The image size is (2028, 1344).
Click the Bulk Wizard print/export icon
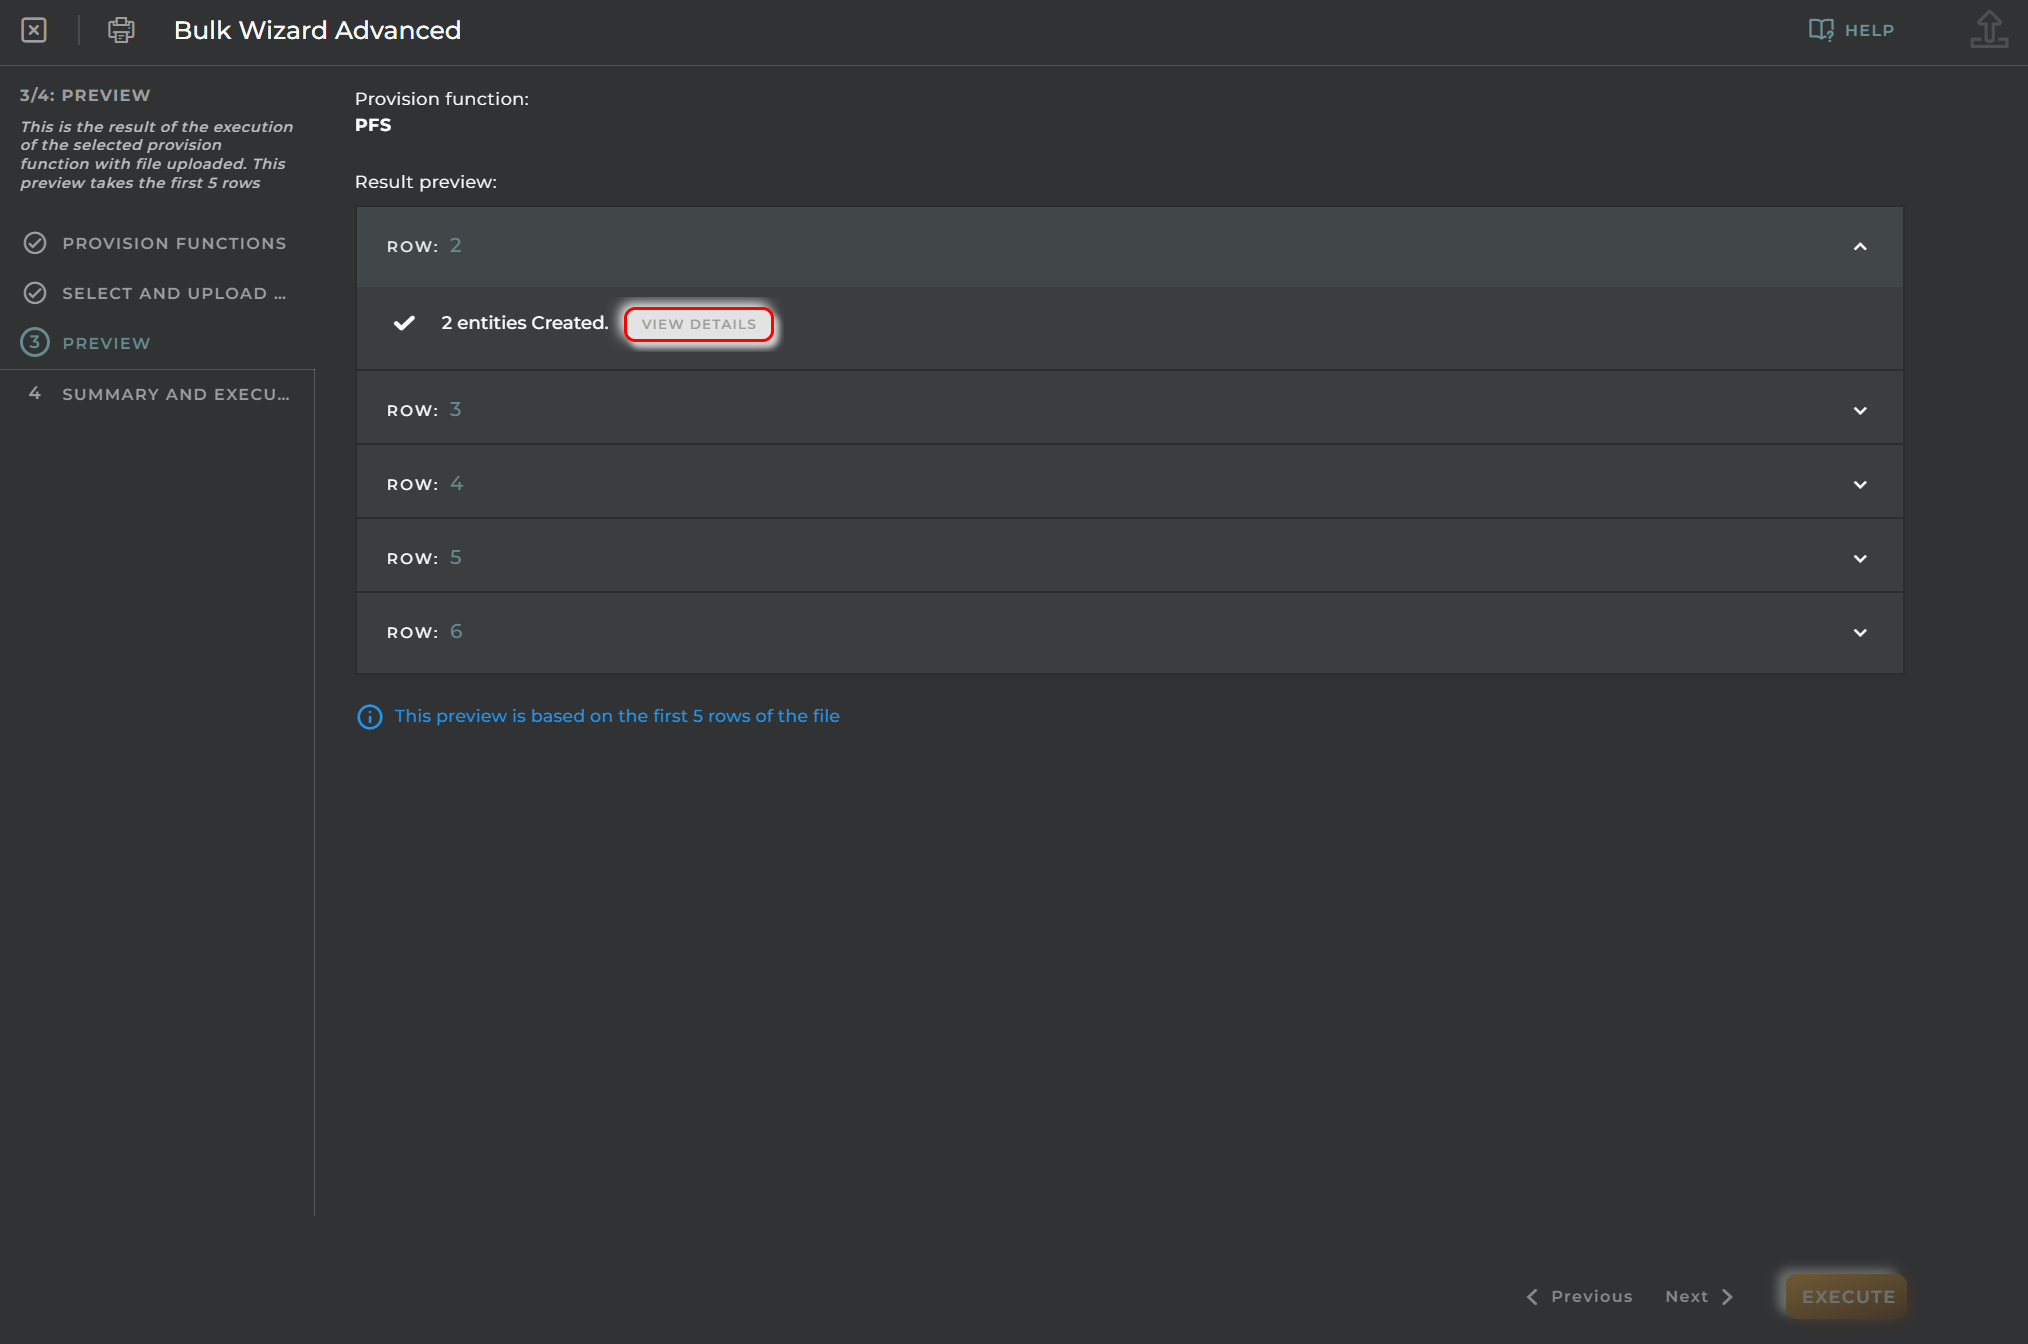pos(118,30)
